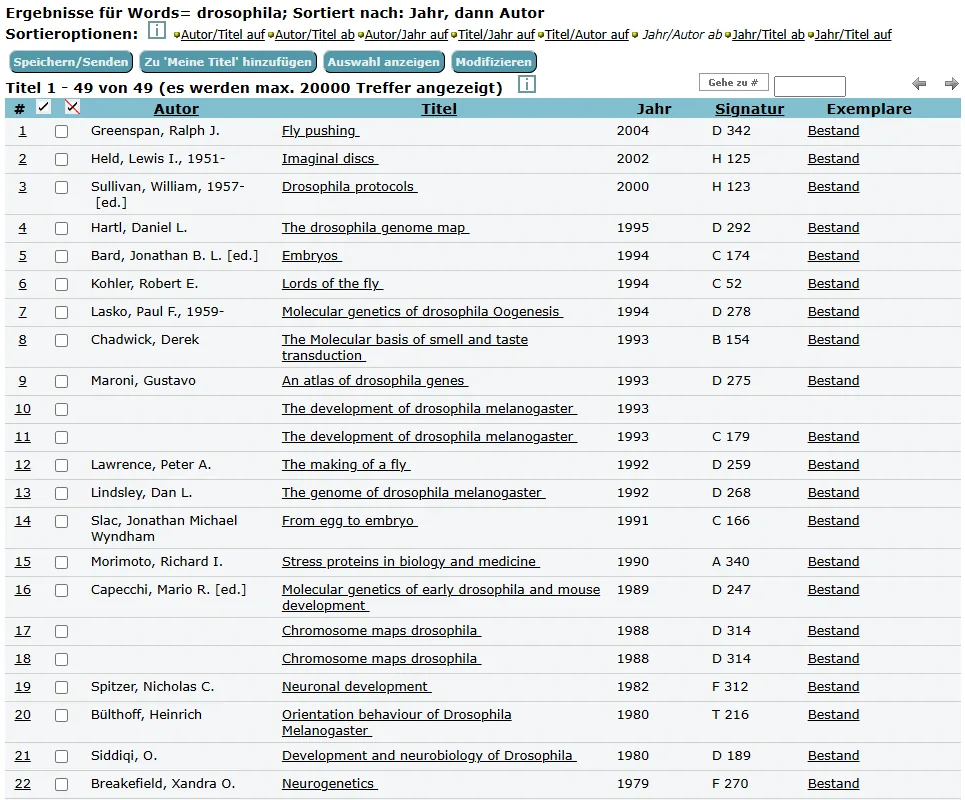Add selection via Zu 'Meine Titel' hinzufügen
The width and height of the screenshot is (965, 800).
point(228,62)
